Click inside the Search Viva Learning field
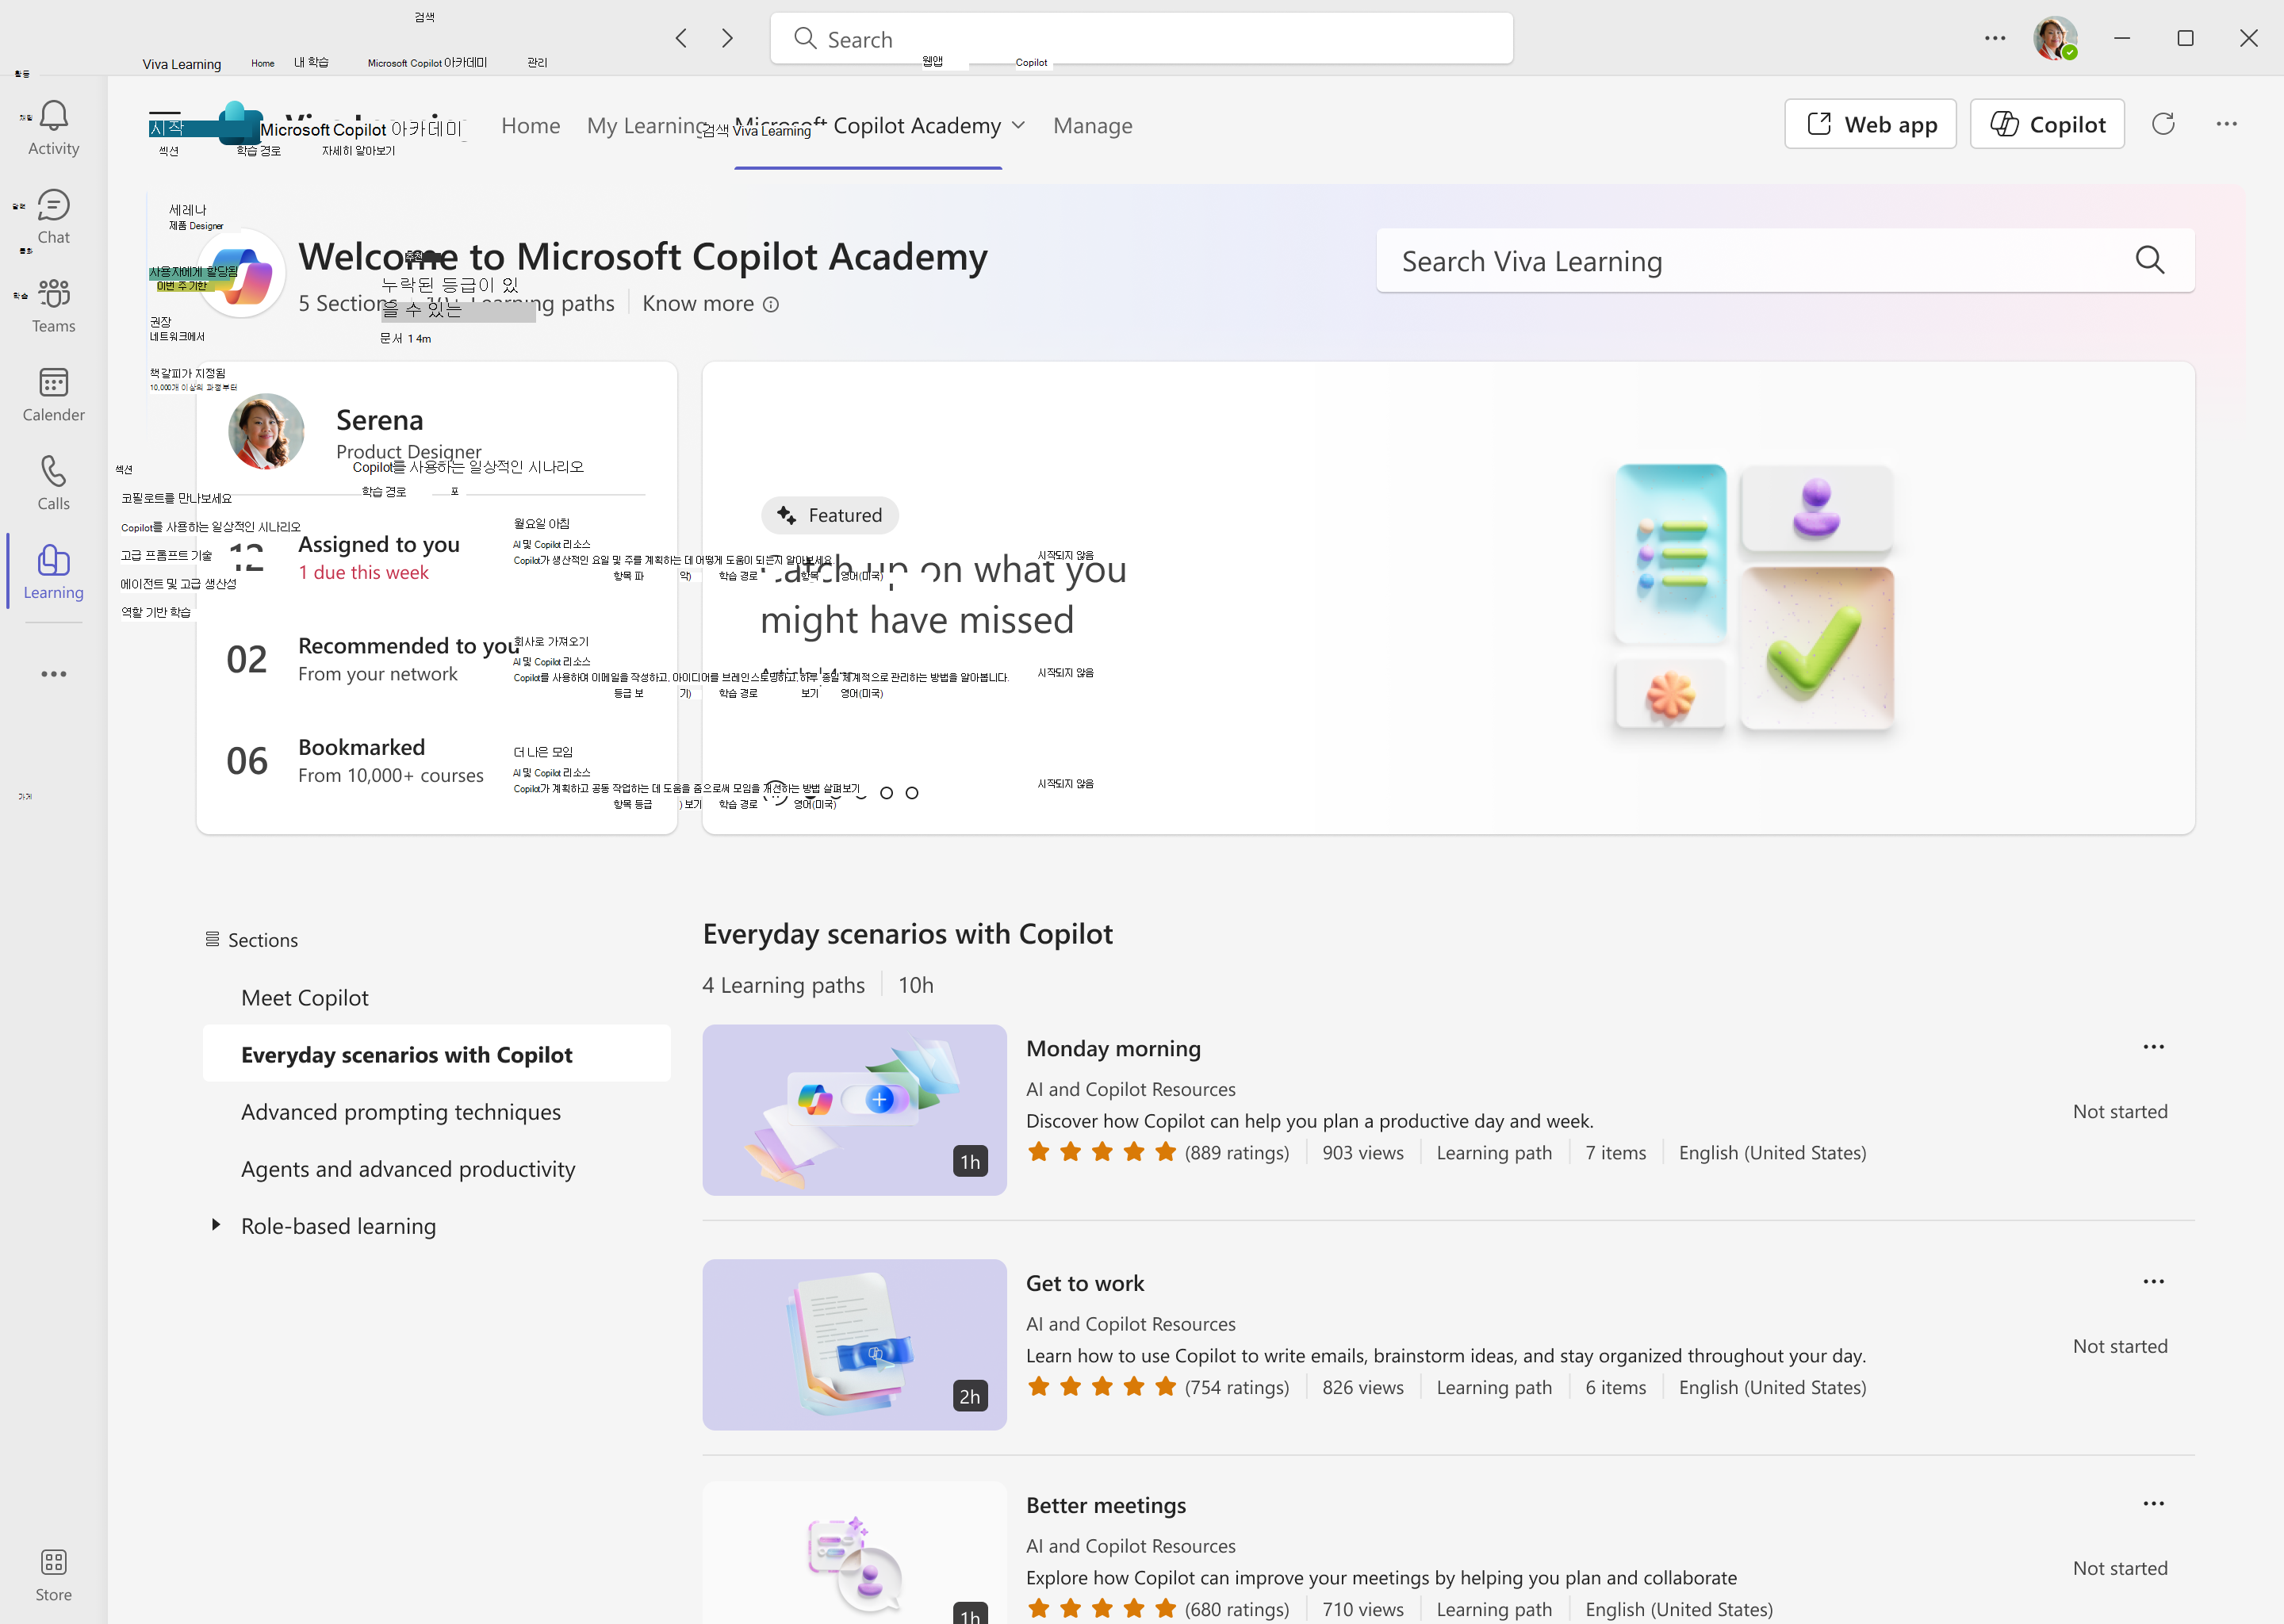 [1700, 260]
